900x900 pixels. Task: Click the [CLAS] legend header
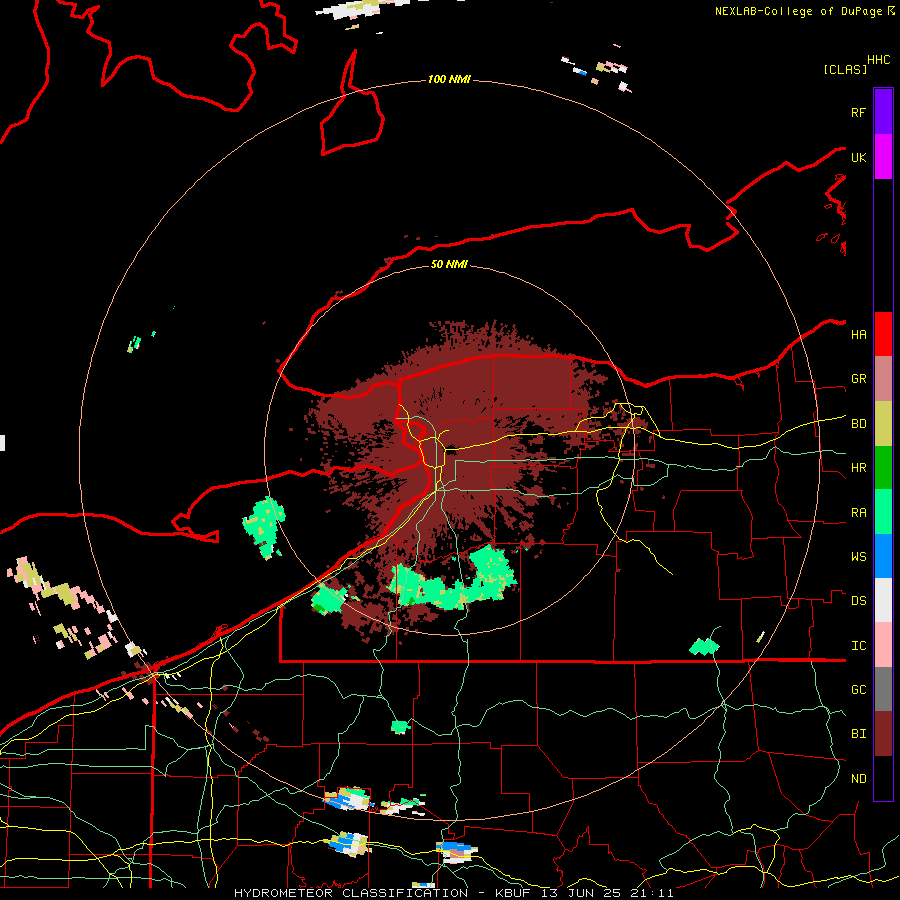coord(844,69)
